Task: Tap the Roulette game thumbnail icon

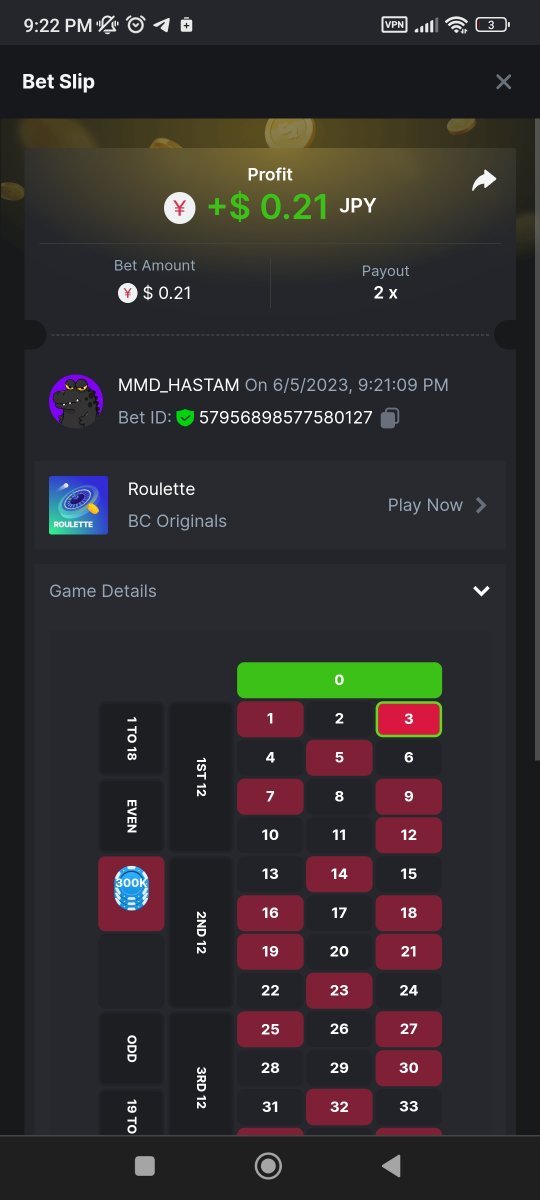Action: [78, 505]
